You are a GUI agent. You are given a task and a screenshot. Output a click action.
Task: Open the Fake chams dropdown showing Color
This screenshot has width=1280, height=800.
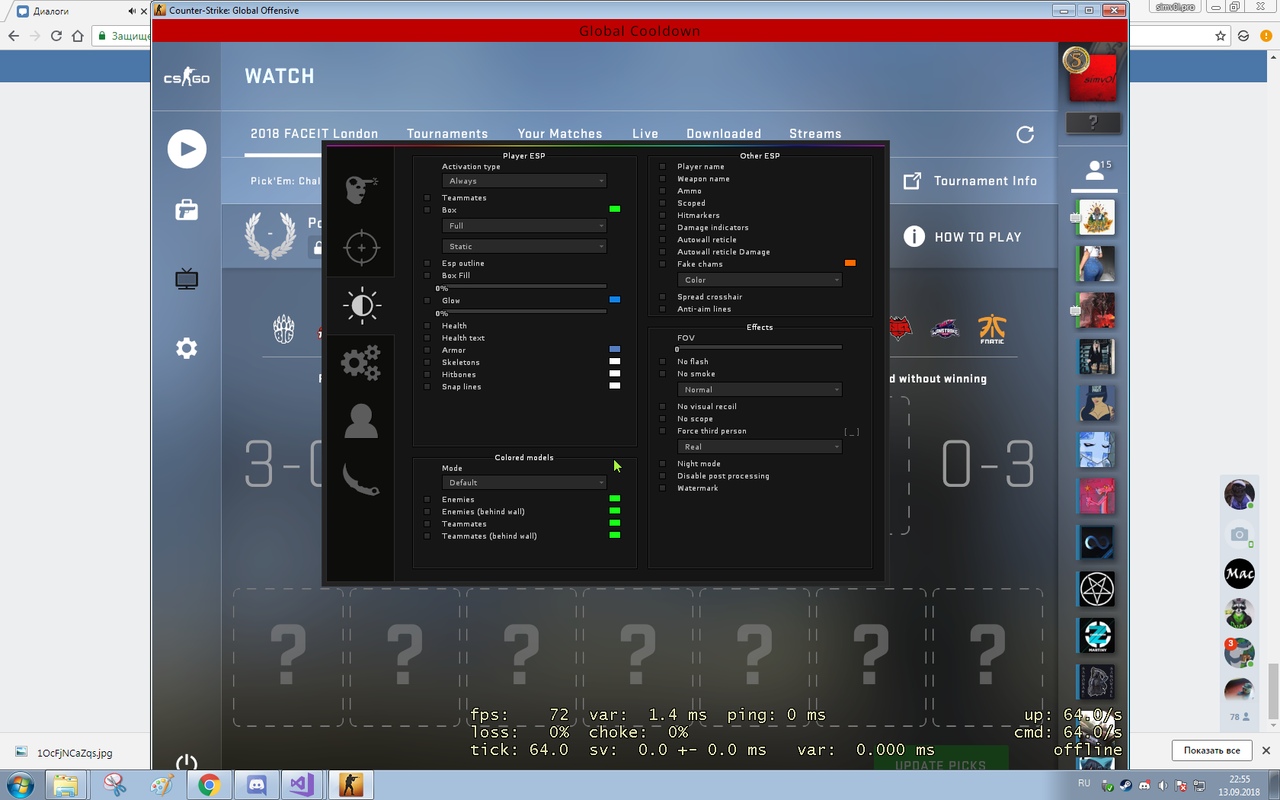759,280
